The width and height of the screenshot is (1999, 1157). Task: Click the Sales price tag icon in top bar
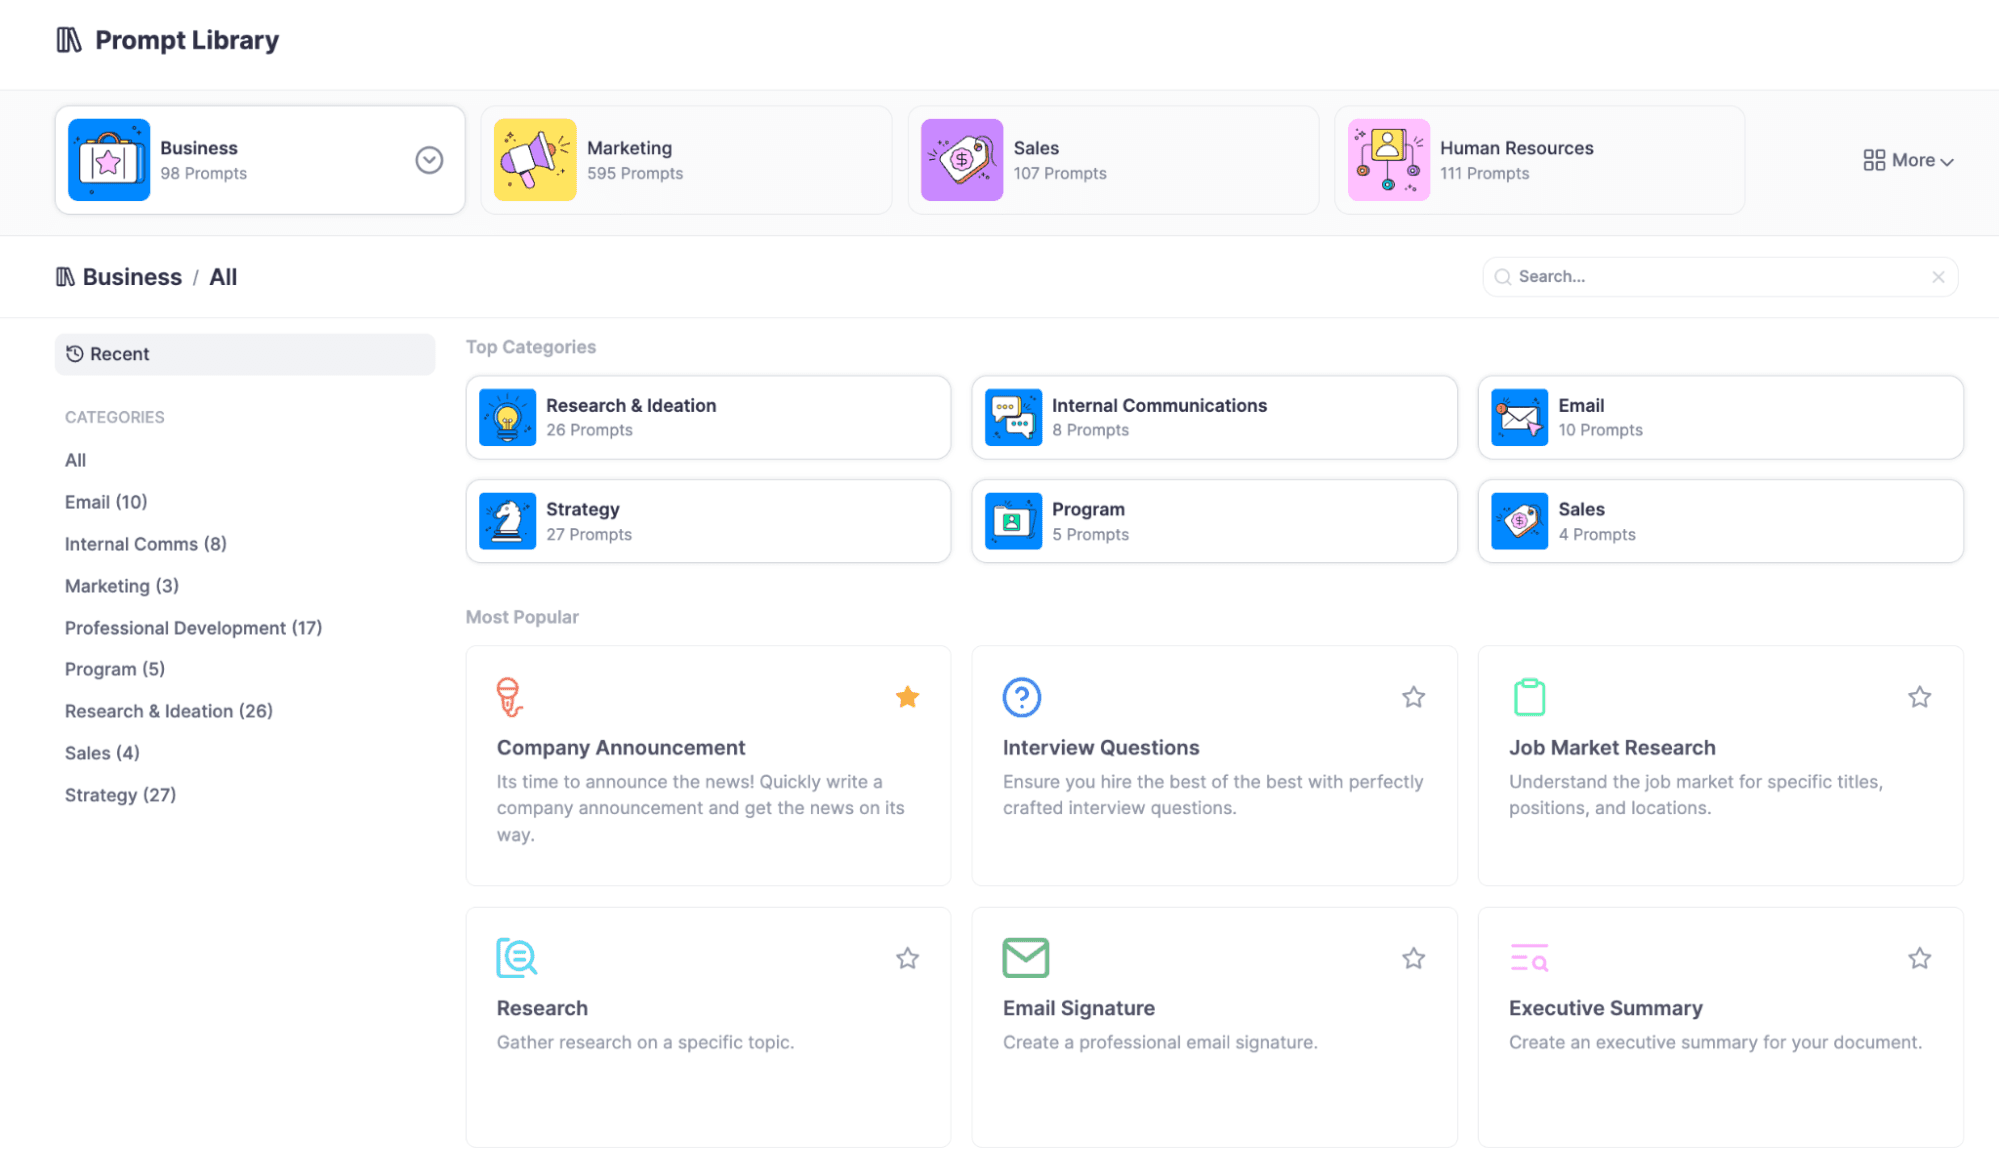961,160
